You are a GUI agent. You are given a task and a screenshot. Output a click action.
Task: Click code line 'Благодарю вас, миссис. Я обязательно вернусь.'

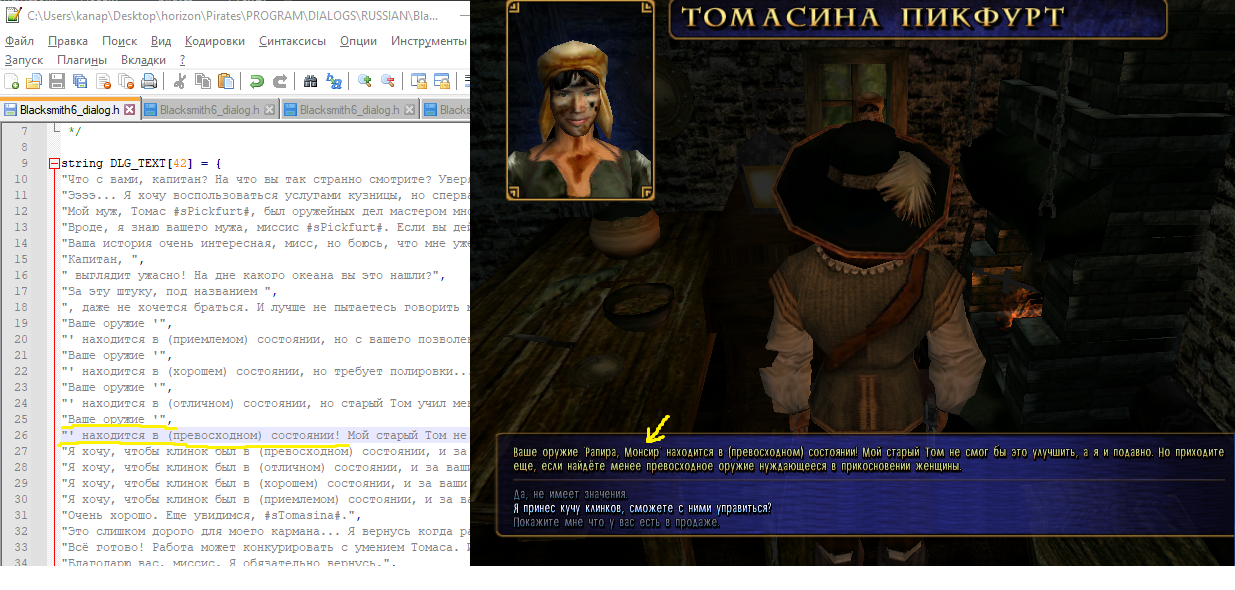click(x=230, y=563)
